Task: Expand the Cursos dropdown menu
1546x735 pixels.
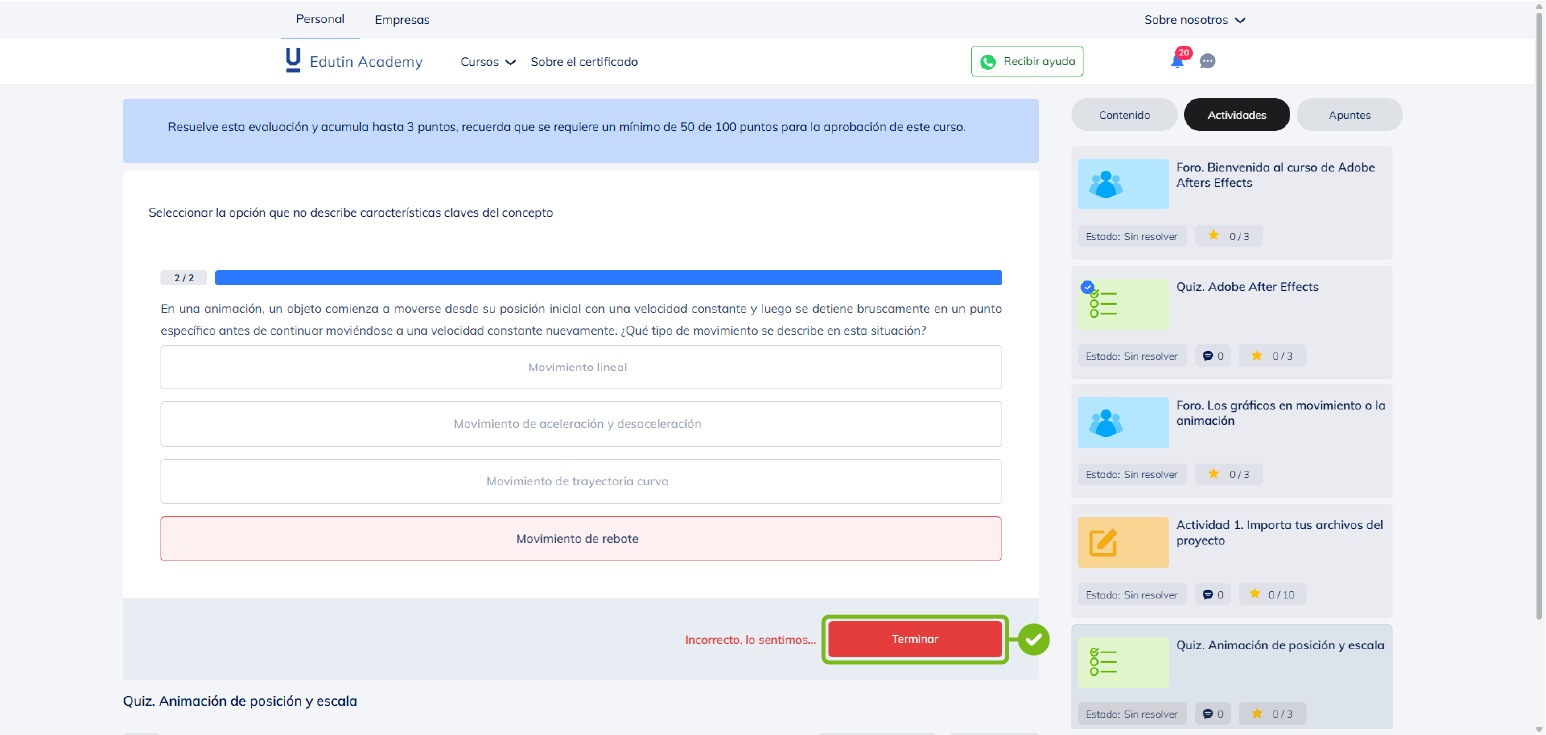Action: coord(487,62)
